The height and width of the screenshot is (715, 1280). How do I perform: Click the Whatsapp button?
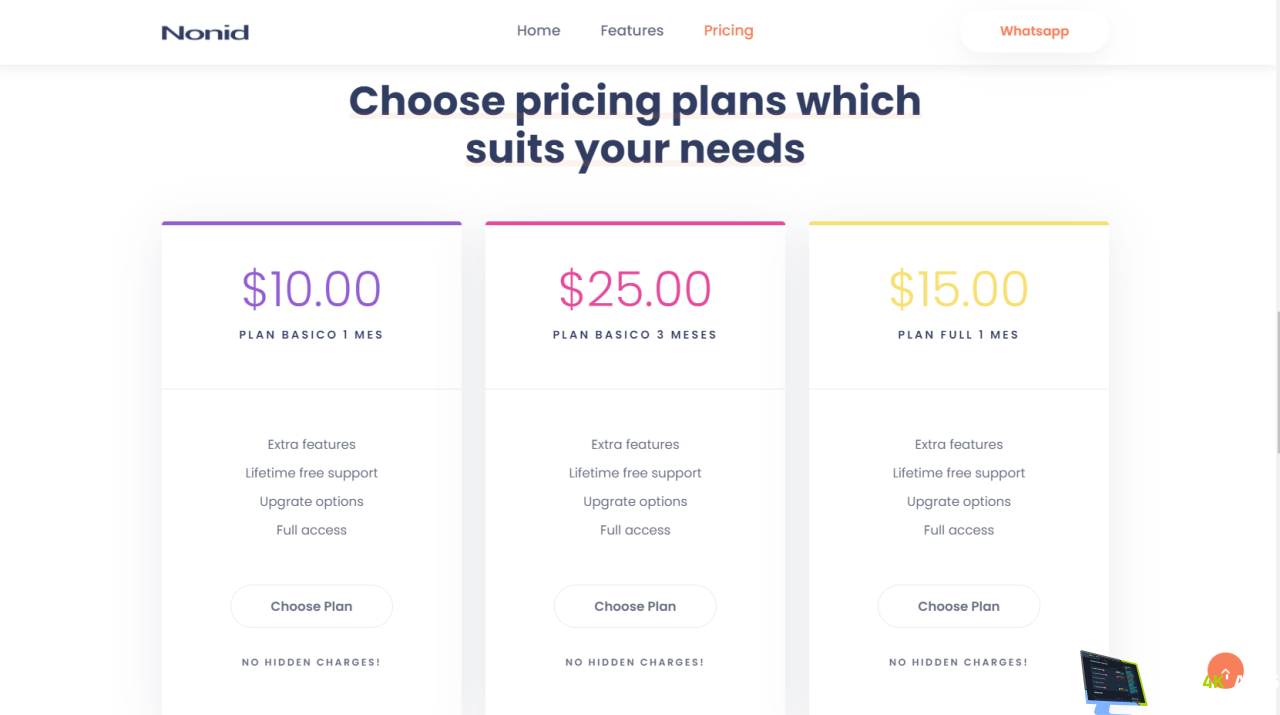click(1034, 31)
